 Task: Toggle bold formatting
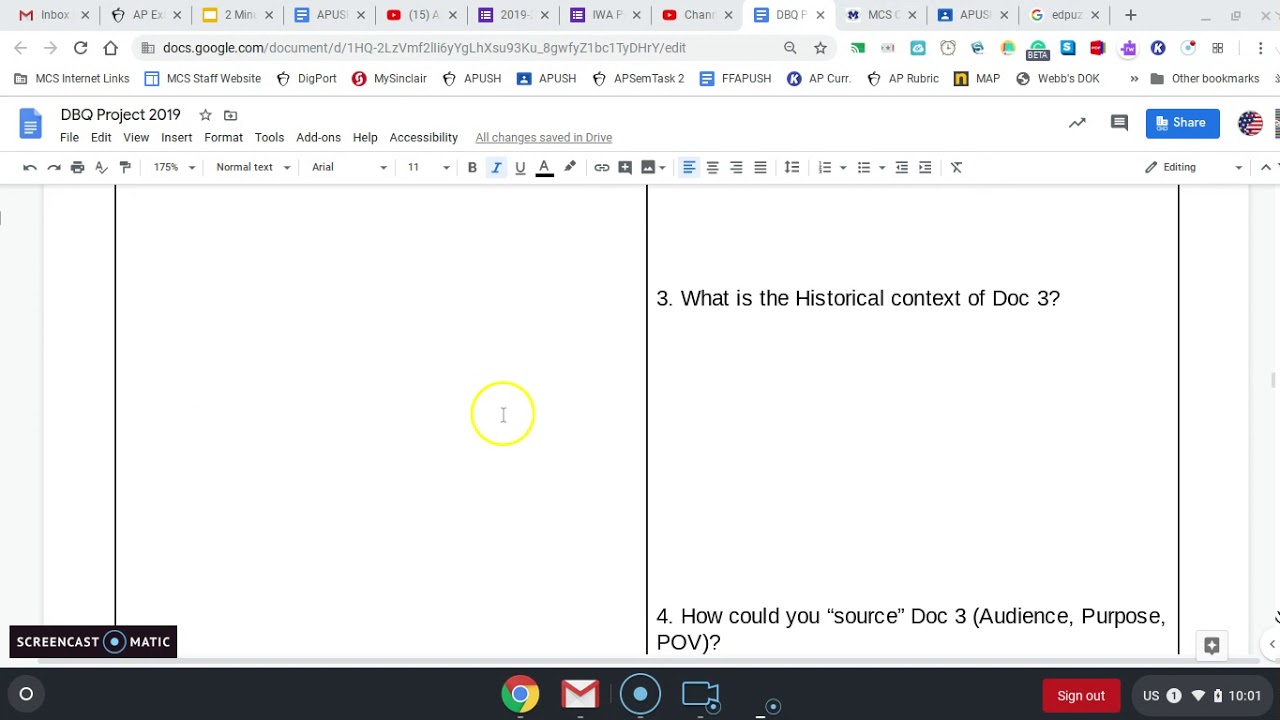click(472, 167)
